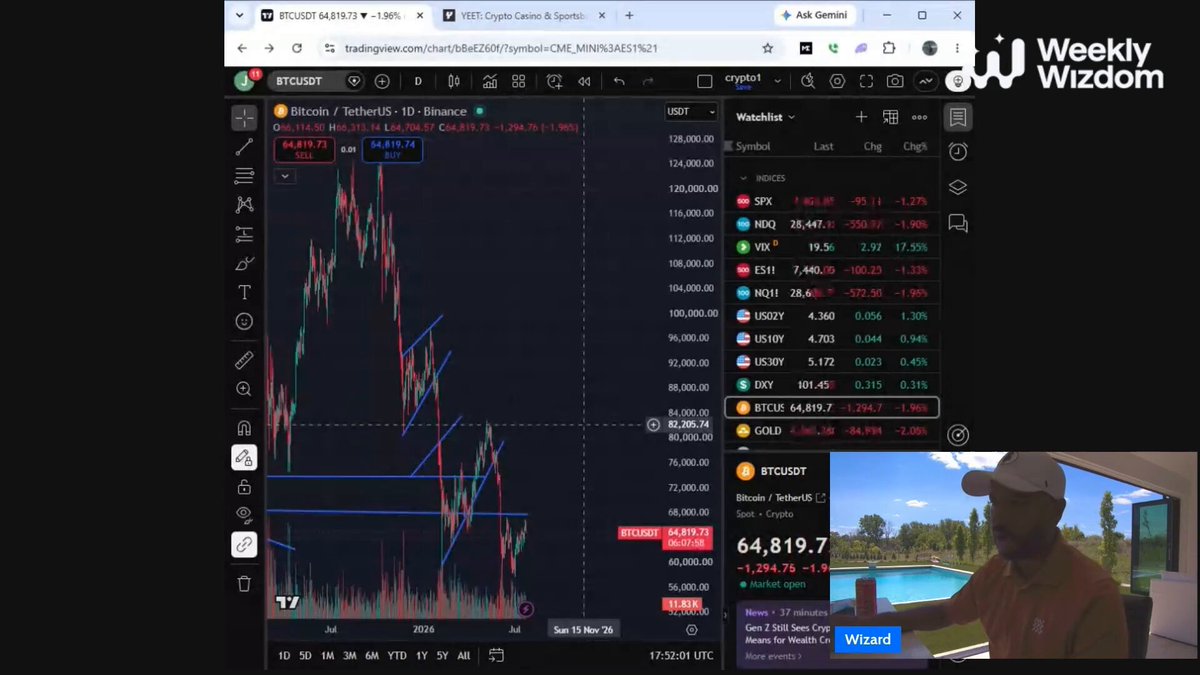Select the ruler measure tool
This screenshot has height=675, width=1200.
pos(244,360)
